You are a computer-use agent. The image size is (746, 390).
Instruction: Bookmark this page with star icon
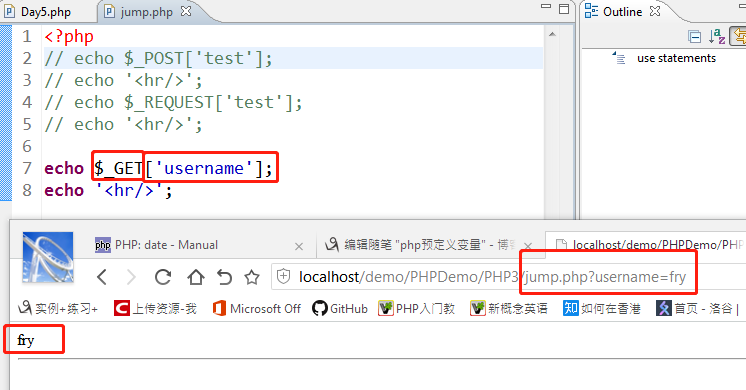click(252, 277)
